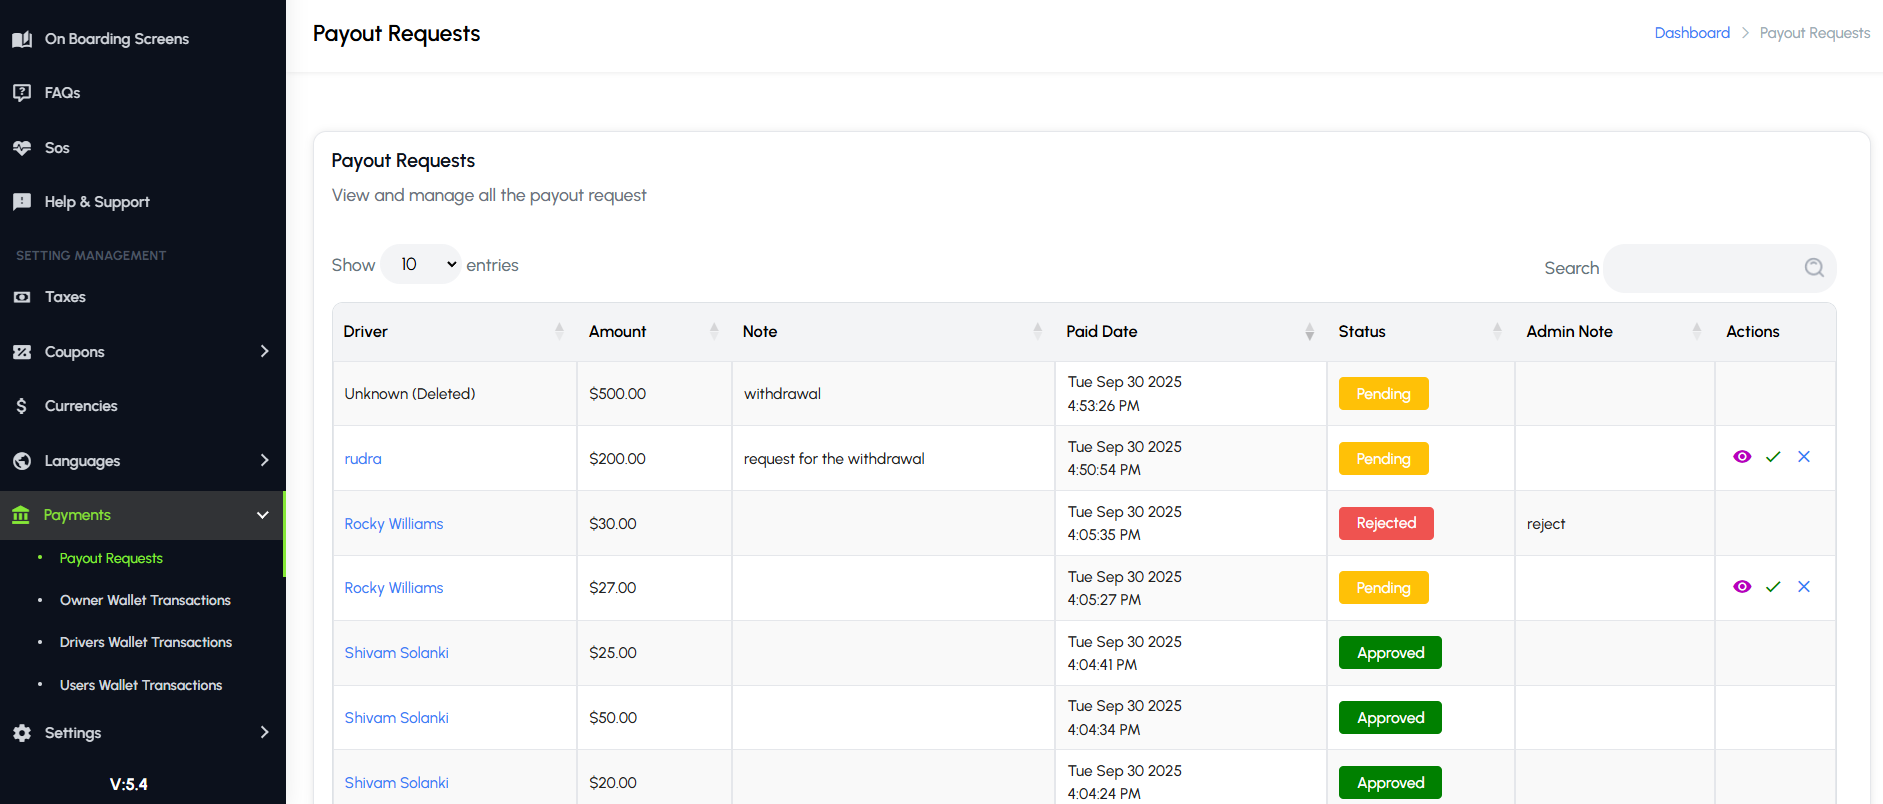View Rocky Williams' $27 payout eye icon

pos(1742,587)
